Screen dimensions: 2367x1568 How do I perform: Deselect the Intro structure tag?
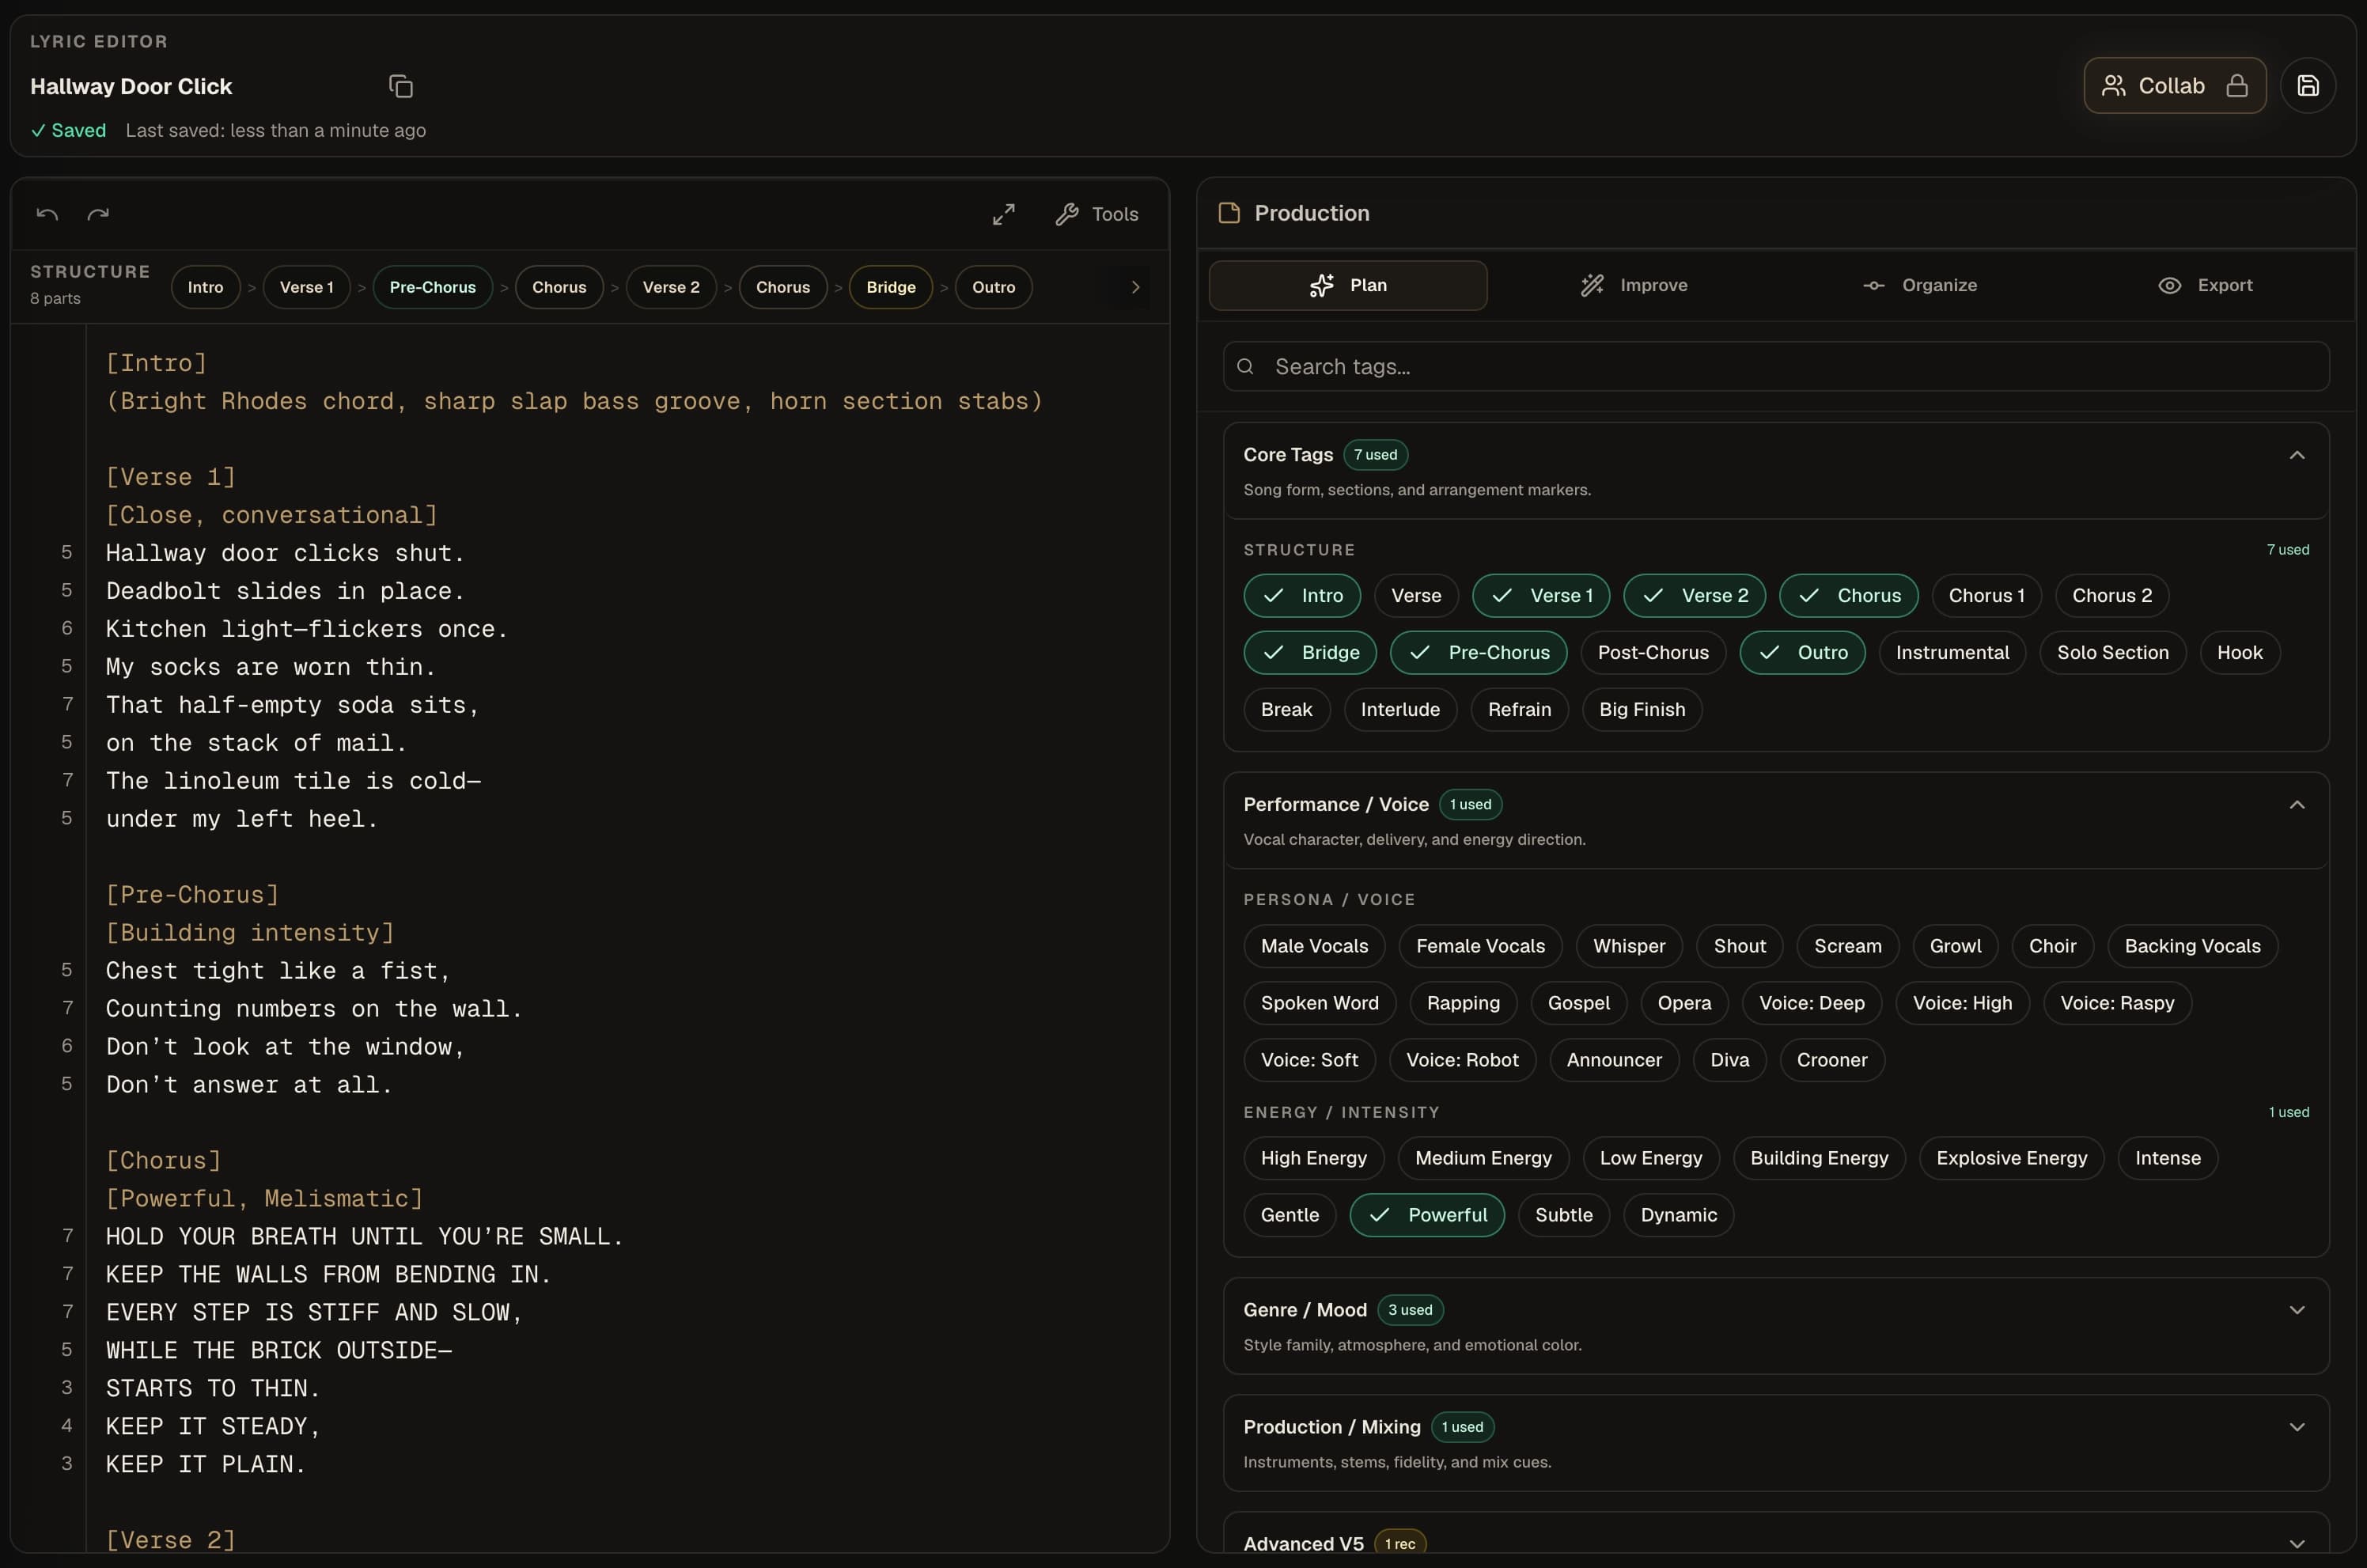point(1302,595)
